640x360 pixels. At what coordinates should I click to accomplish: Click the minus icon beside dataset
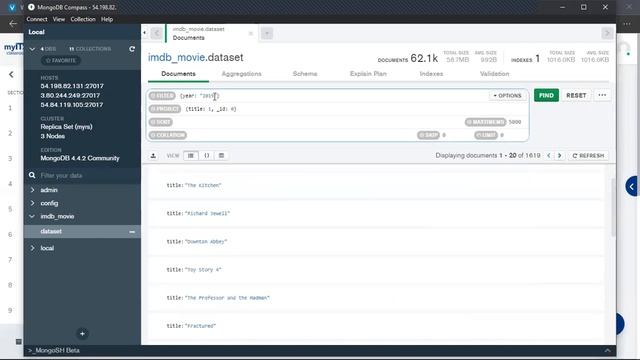click(x=132, y=231)
